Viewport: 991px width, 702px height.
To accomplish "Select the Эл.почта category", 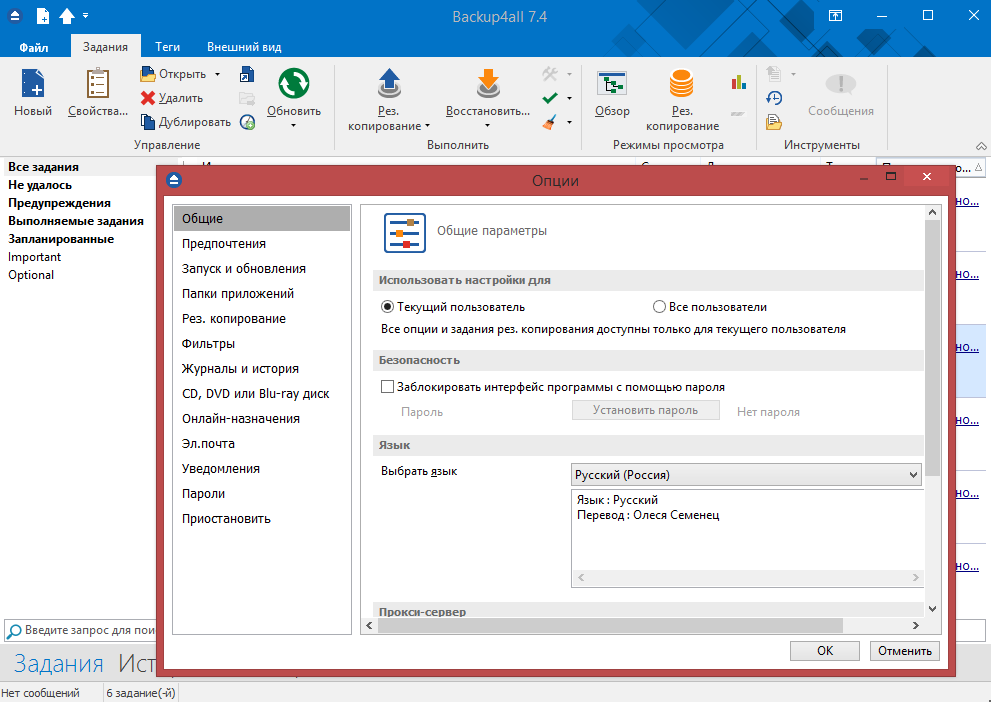I will (262, 444).
